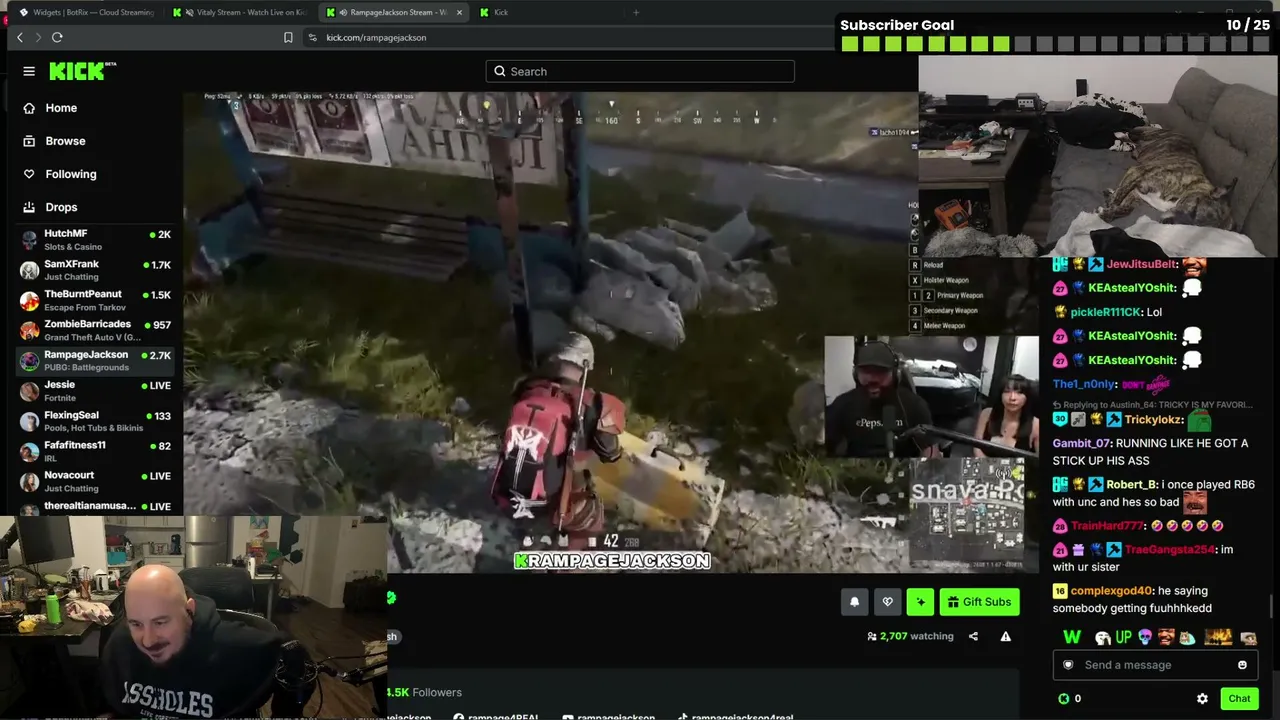Viewport: 1280px width, 720px height.
Task: Switch to the Widgets BotRix tab
Action: 86,12
